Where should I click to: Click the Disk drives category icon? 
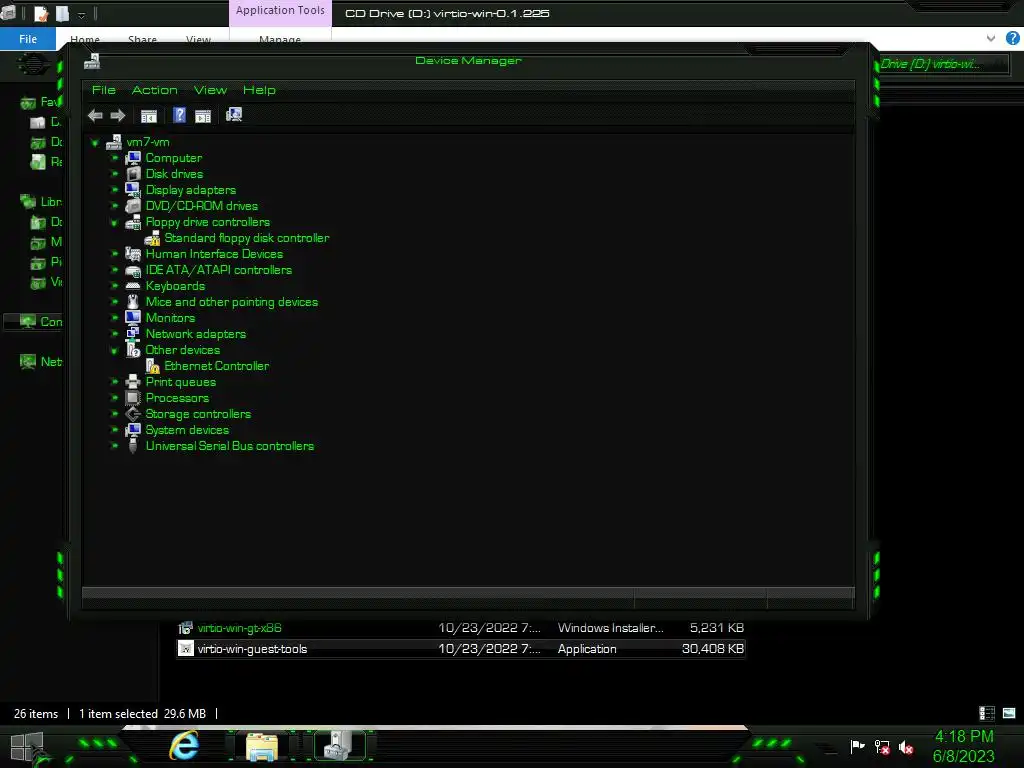[x=133, y=174]
